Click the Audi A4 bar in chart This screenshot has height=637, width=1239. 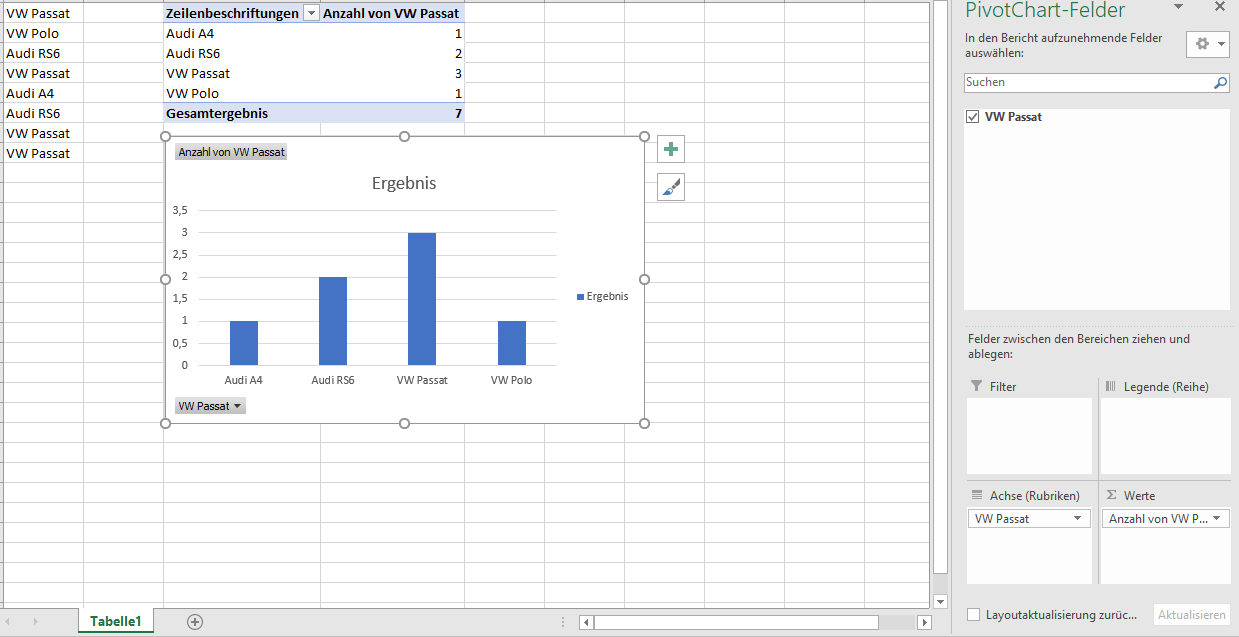coord(244,343)
